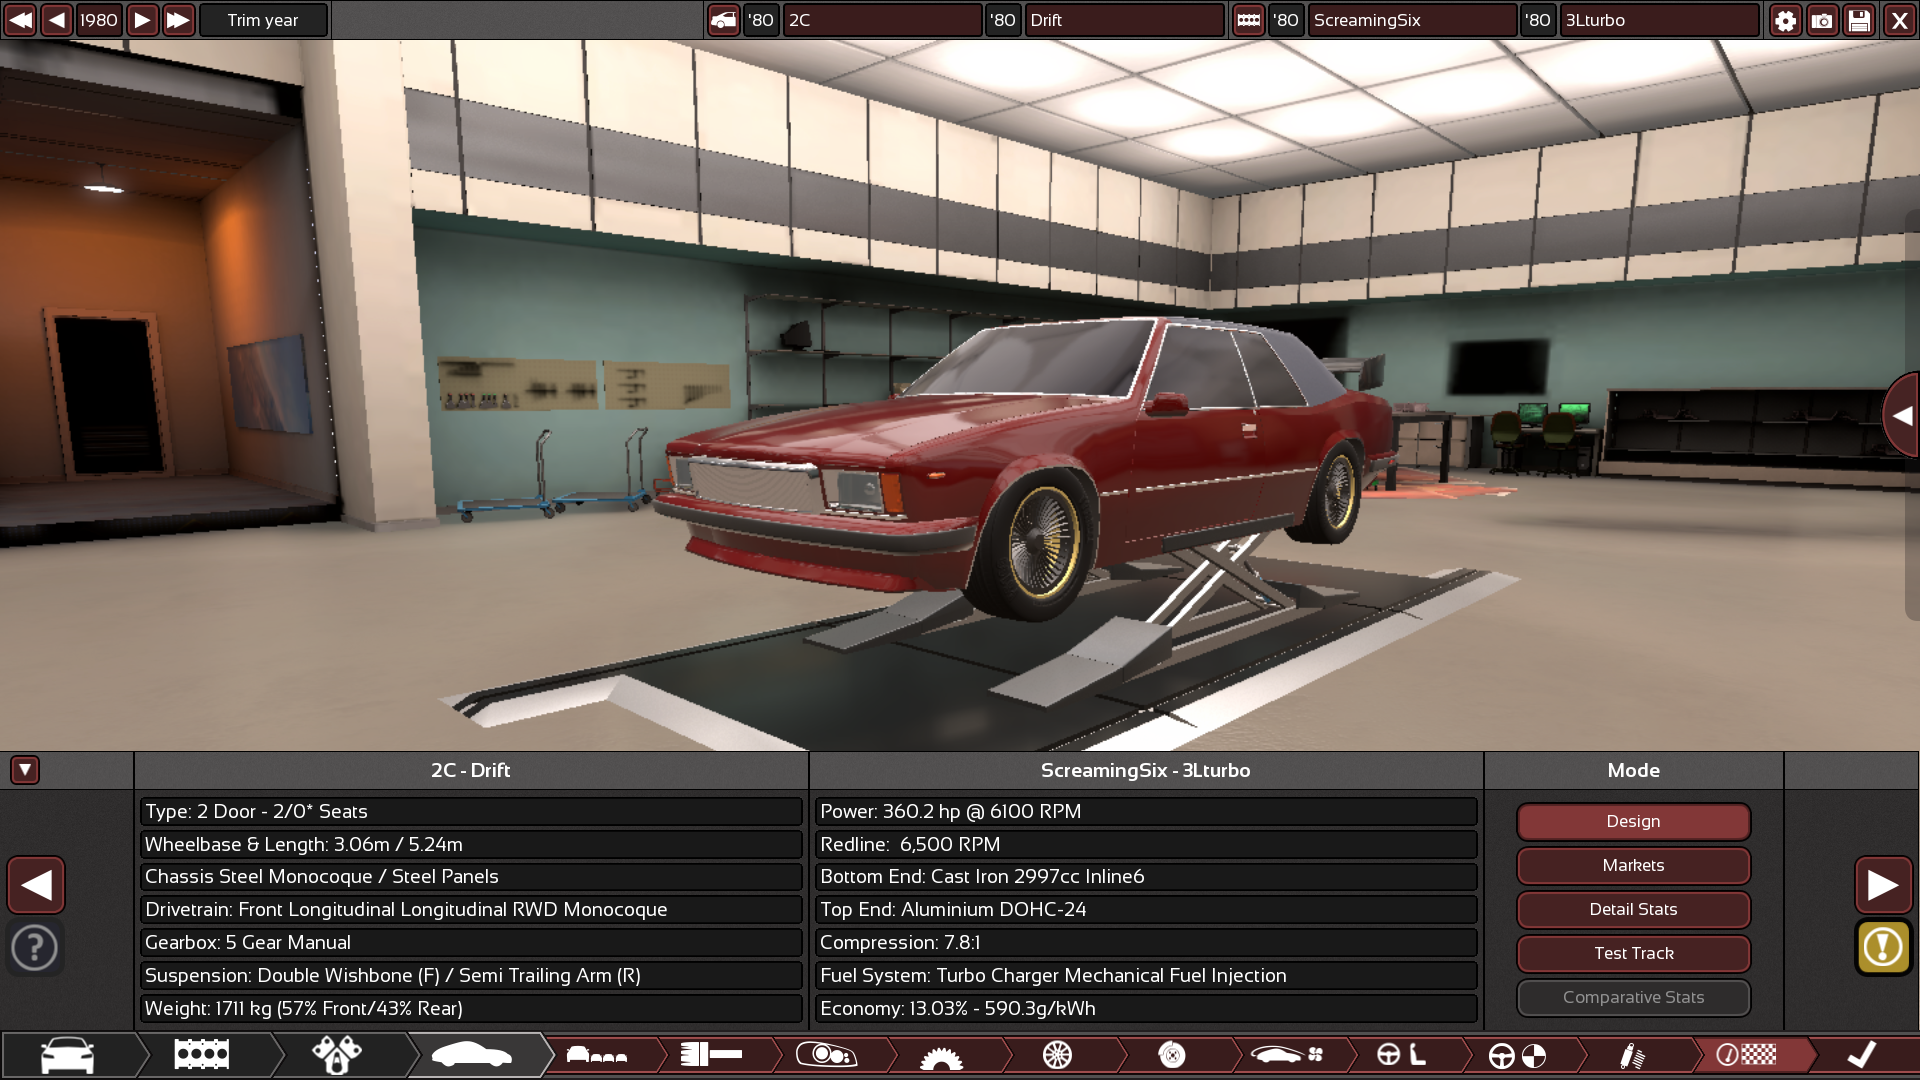
Task: Rewind year with double left arrow
Action: tap(20, 20)
